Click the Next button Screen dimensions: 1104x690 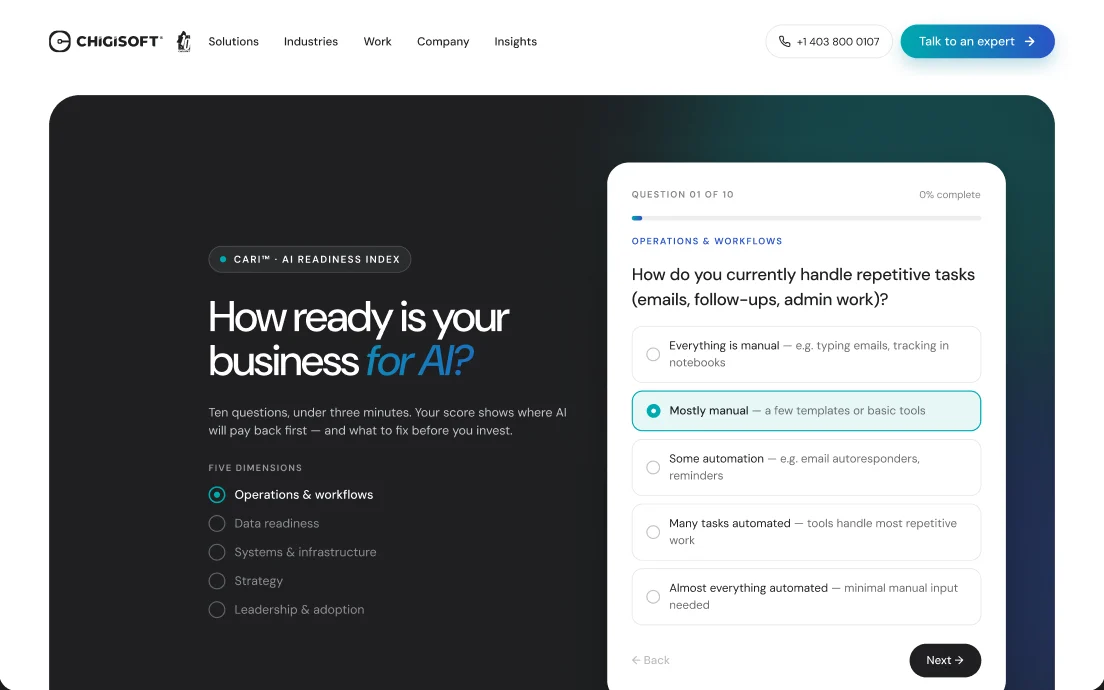945,660
